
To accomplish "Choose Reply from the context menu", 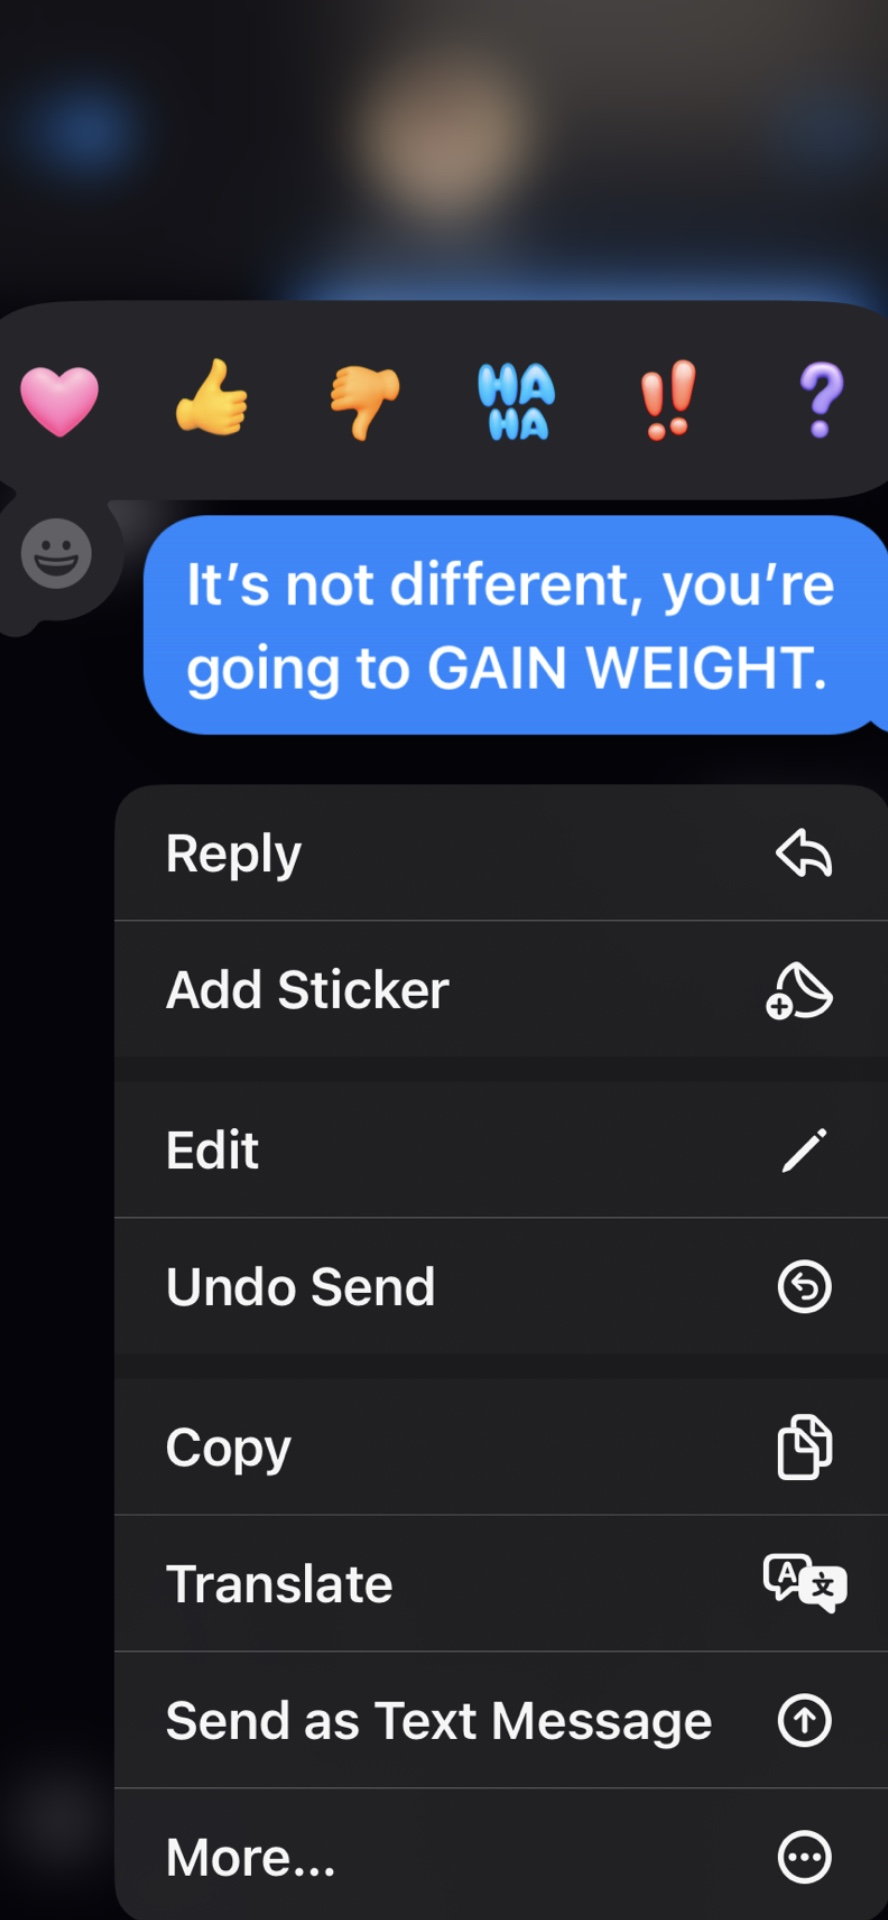I will click(501, 853).
